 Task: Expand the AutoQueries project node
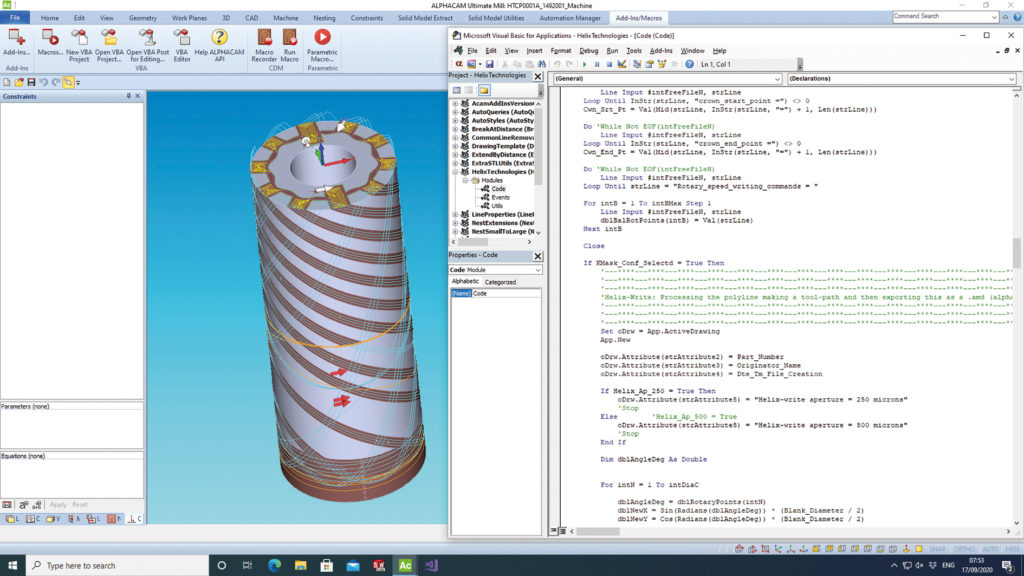tap(455, 112)
